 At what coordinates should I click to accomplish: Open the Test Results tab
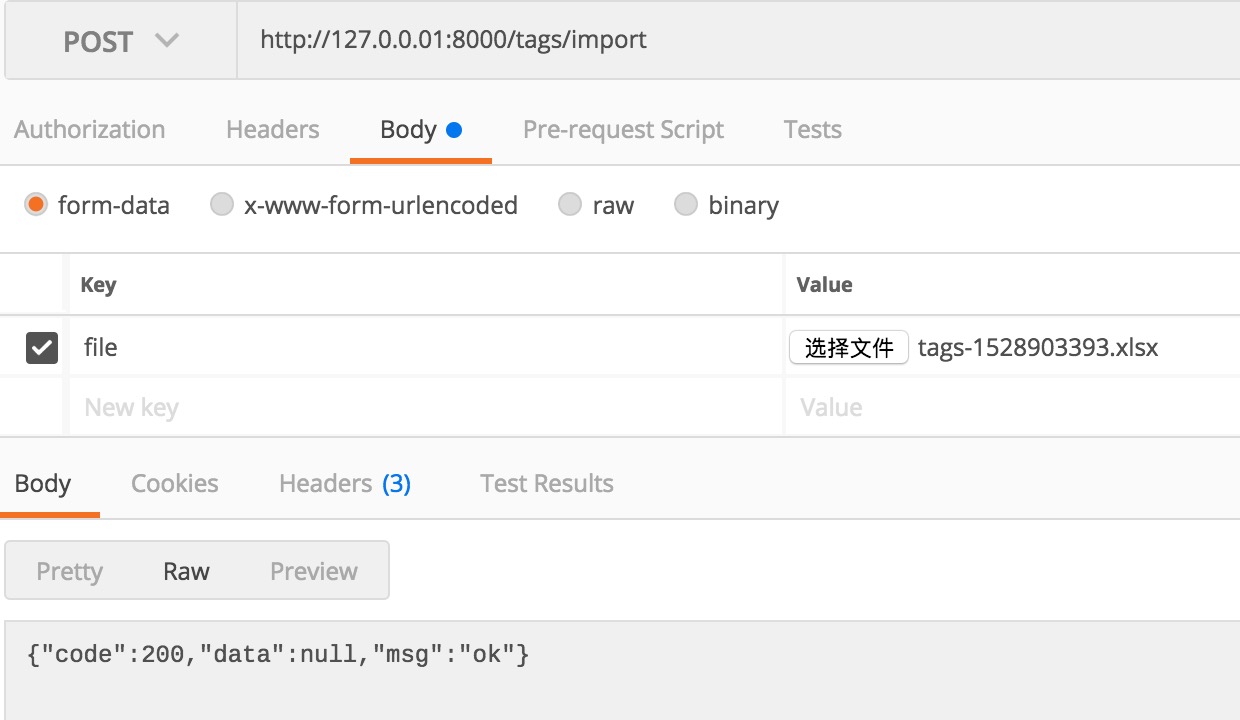tap(546, 484)
